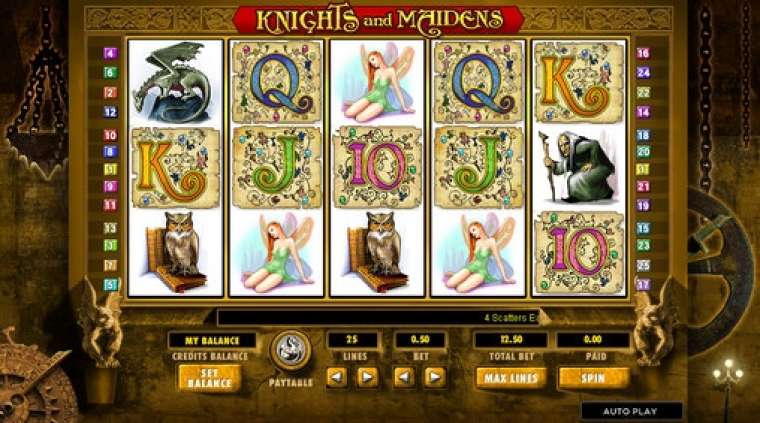The image size is (760, 423).
Task: Choose payline marker 24 on the right
Action: point(643,73)
